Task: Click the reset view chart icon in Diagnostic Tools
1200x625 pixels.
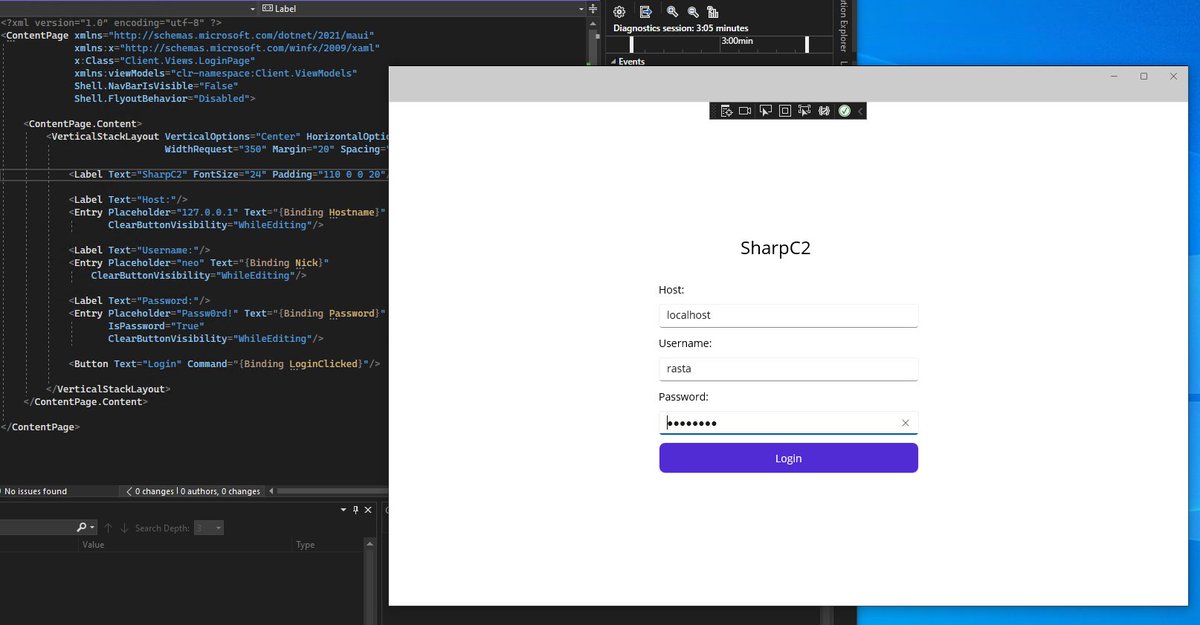Action: (713, 12)
